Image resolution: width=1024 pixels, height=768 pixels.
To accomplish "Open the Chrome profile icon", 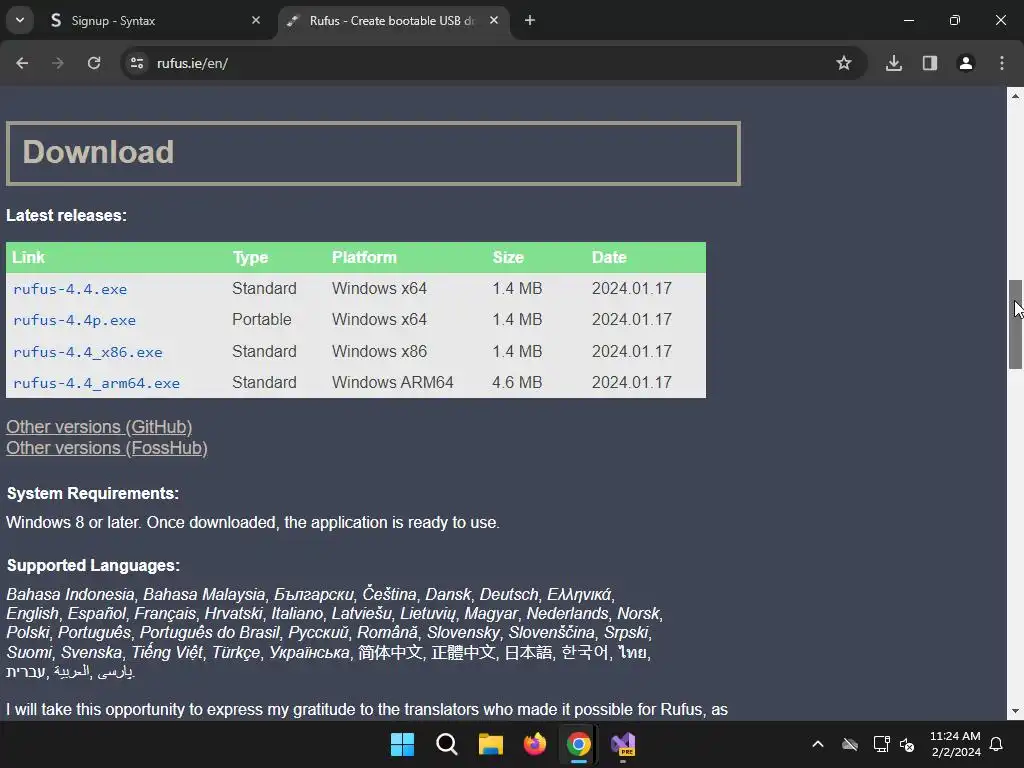I will 966,63.
